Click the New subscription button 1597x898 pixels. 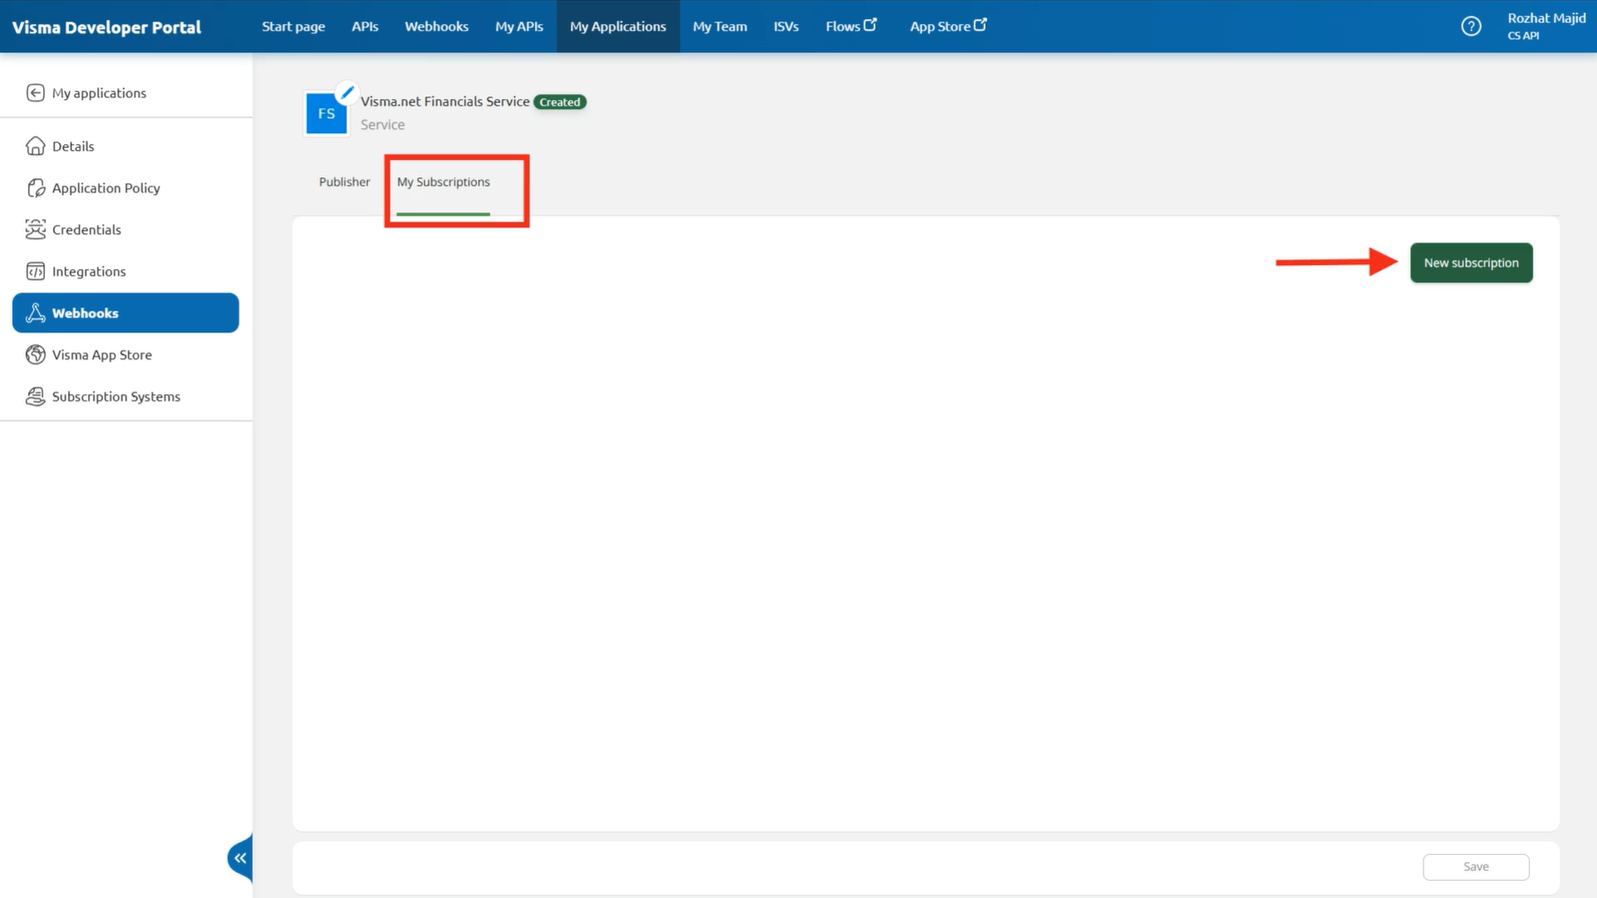pos(1470,263)
